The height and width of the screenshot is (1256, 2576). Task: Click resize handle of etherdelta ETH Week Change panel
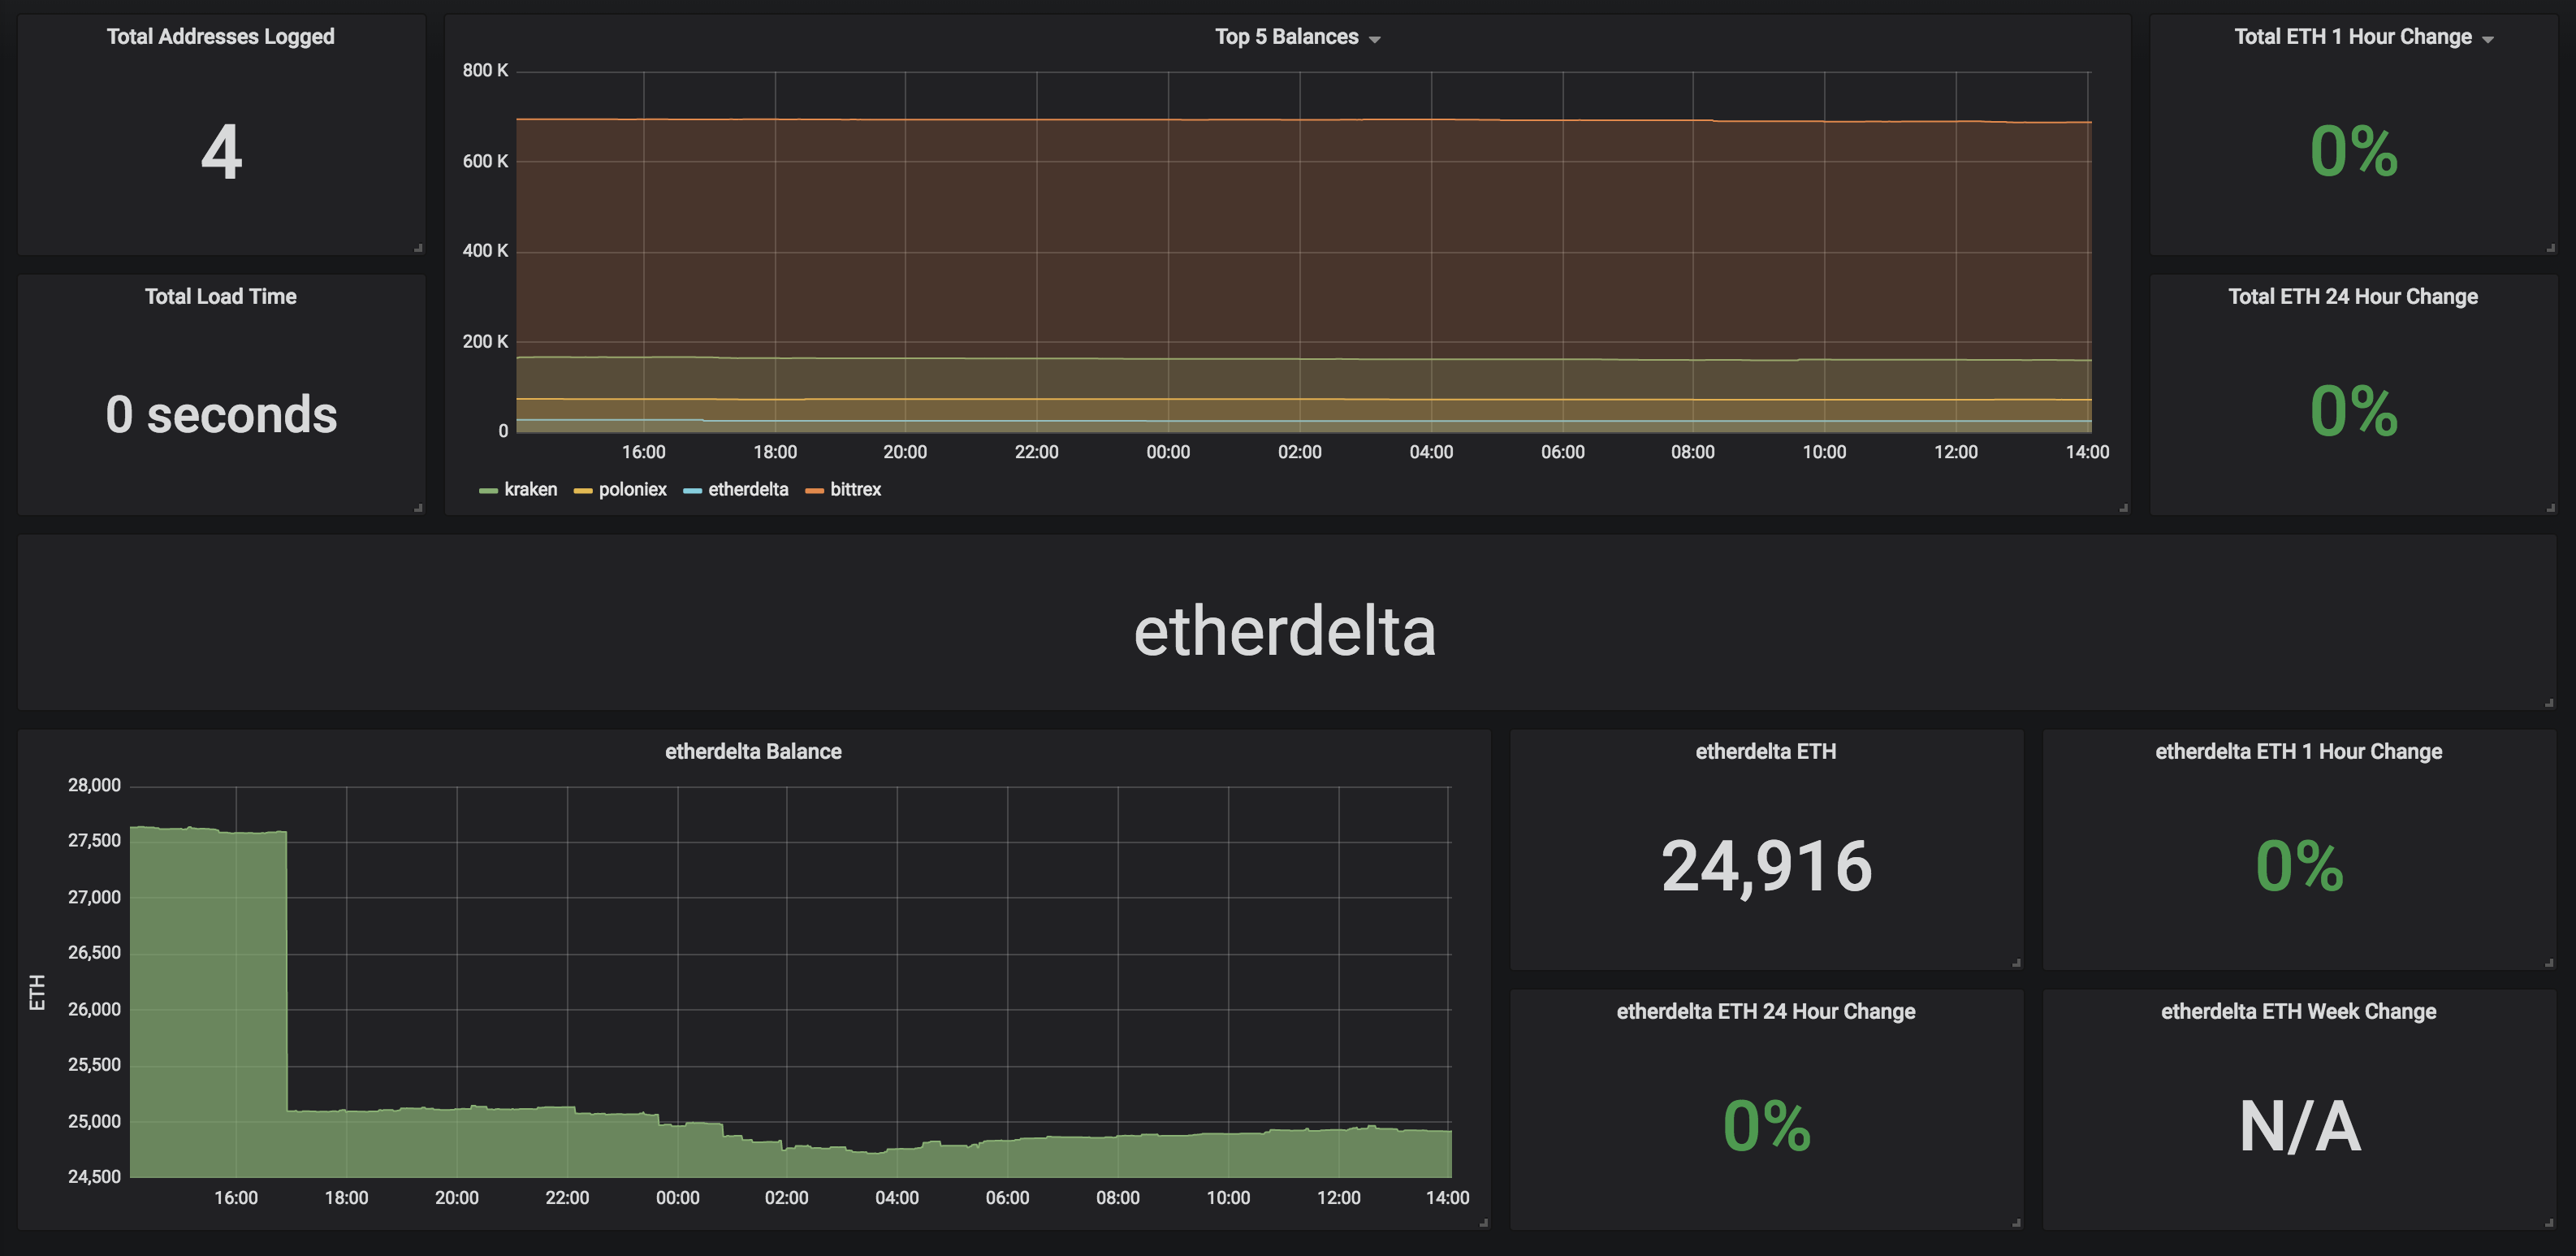(x=2549, y=1221)
